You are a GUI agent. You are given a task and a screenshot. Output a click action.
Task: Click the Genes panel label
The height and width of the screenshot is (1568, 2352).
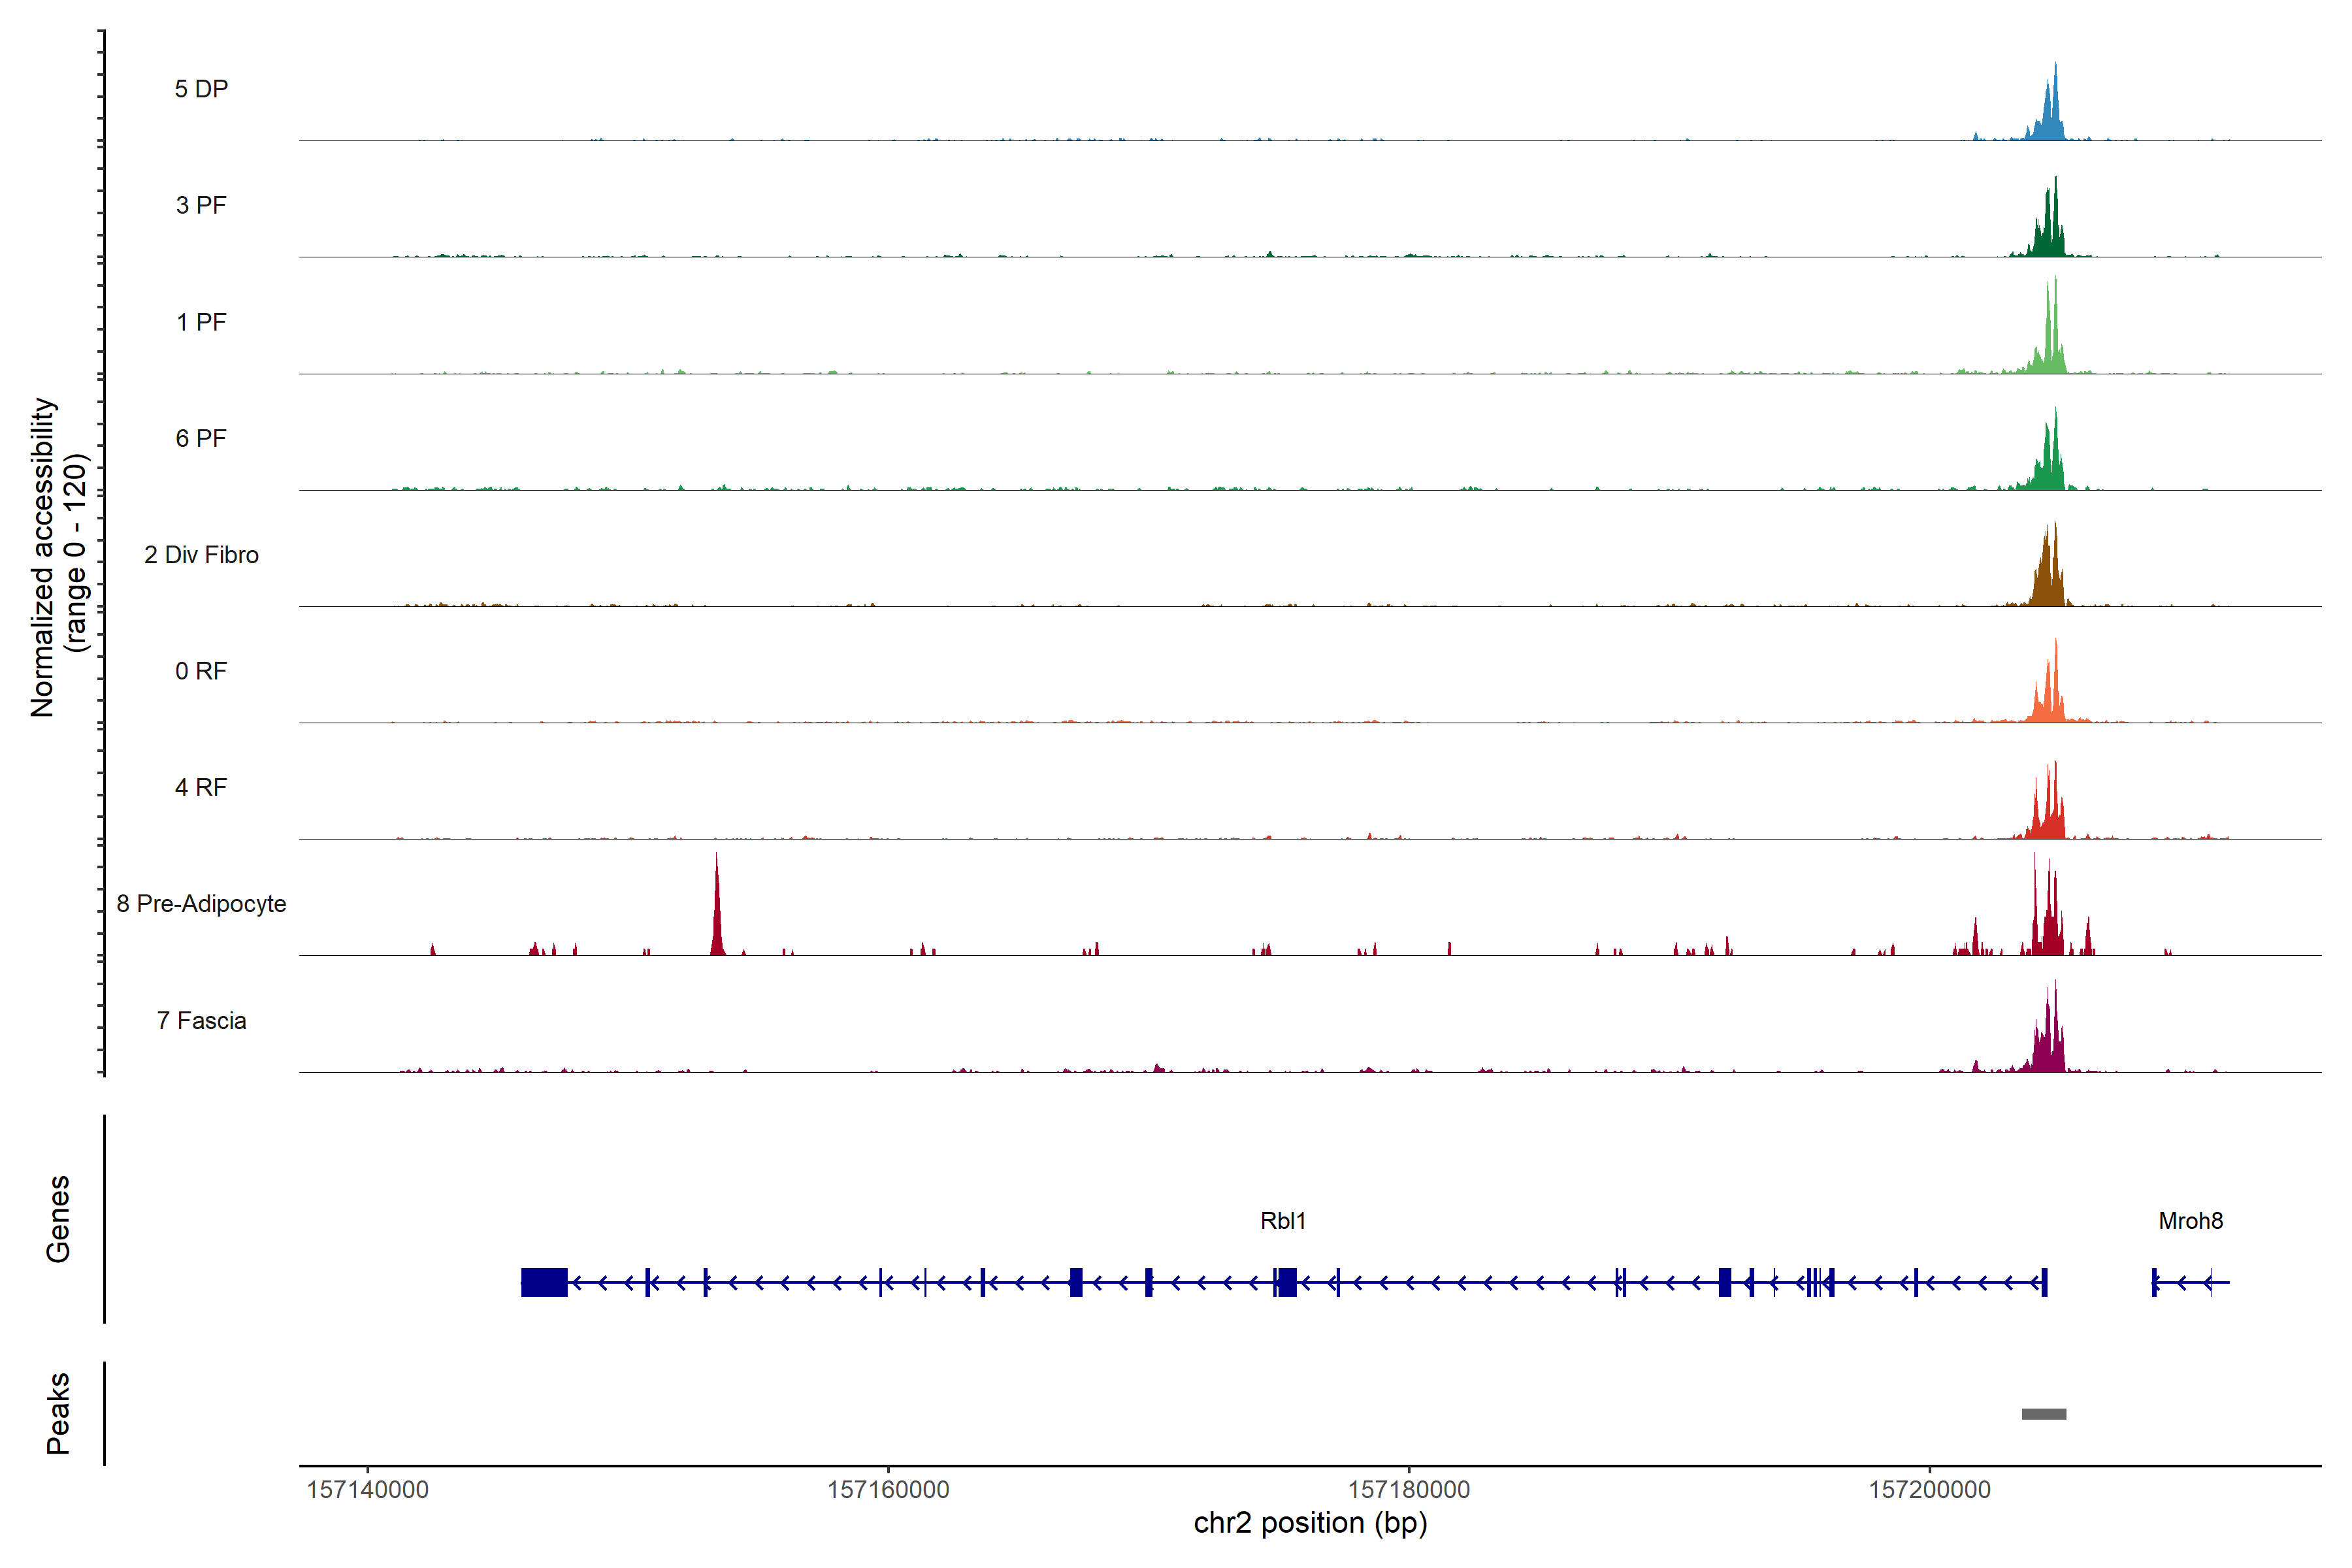click(x=58, y=1218)
